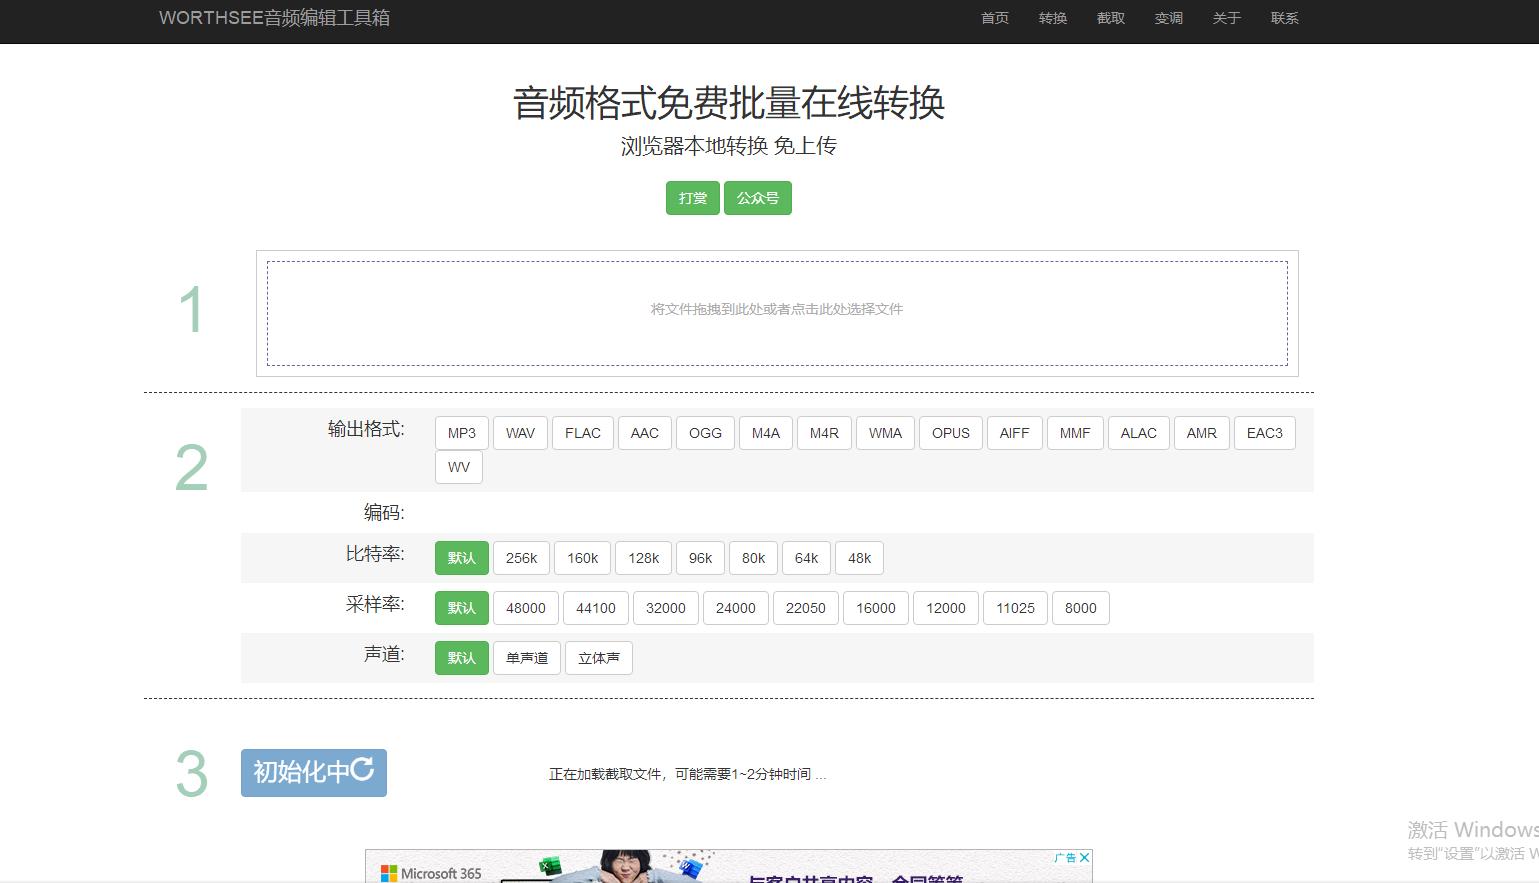Click the file drop zone to select files
1539x883 pixels.
pos(777,310)
